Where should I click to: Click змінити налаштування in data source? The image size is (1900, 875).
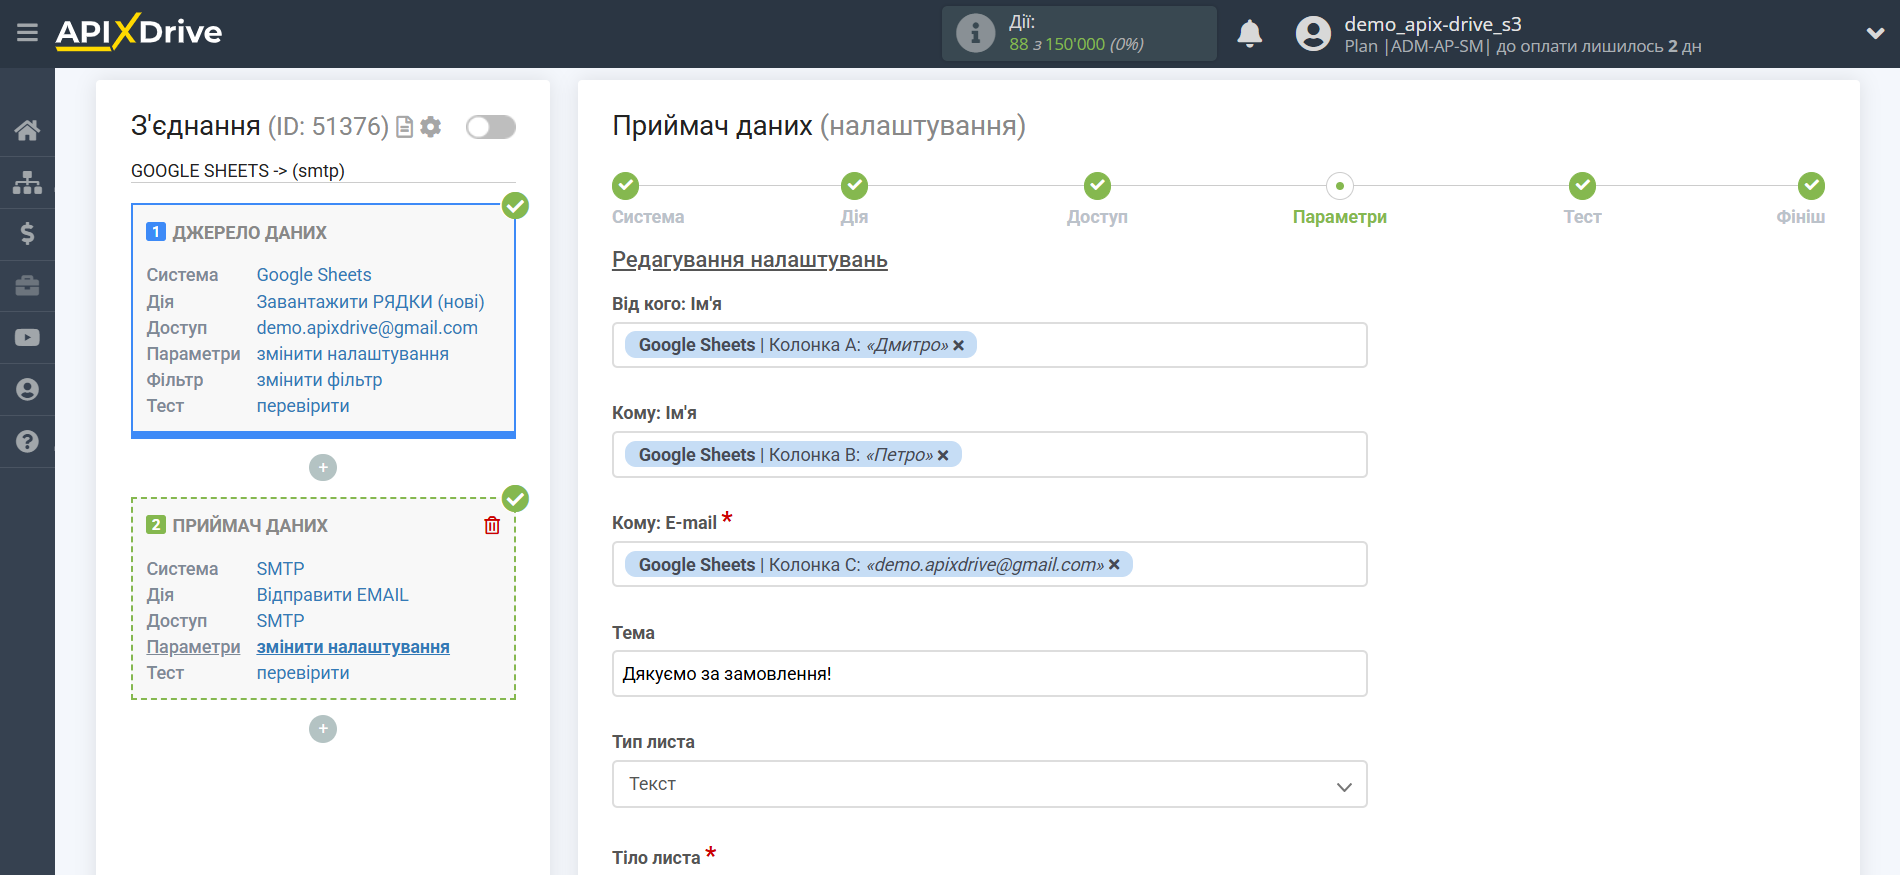click(x=352, y=354)
